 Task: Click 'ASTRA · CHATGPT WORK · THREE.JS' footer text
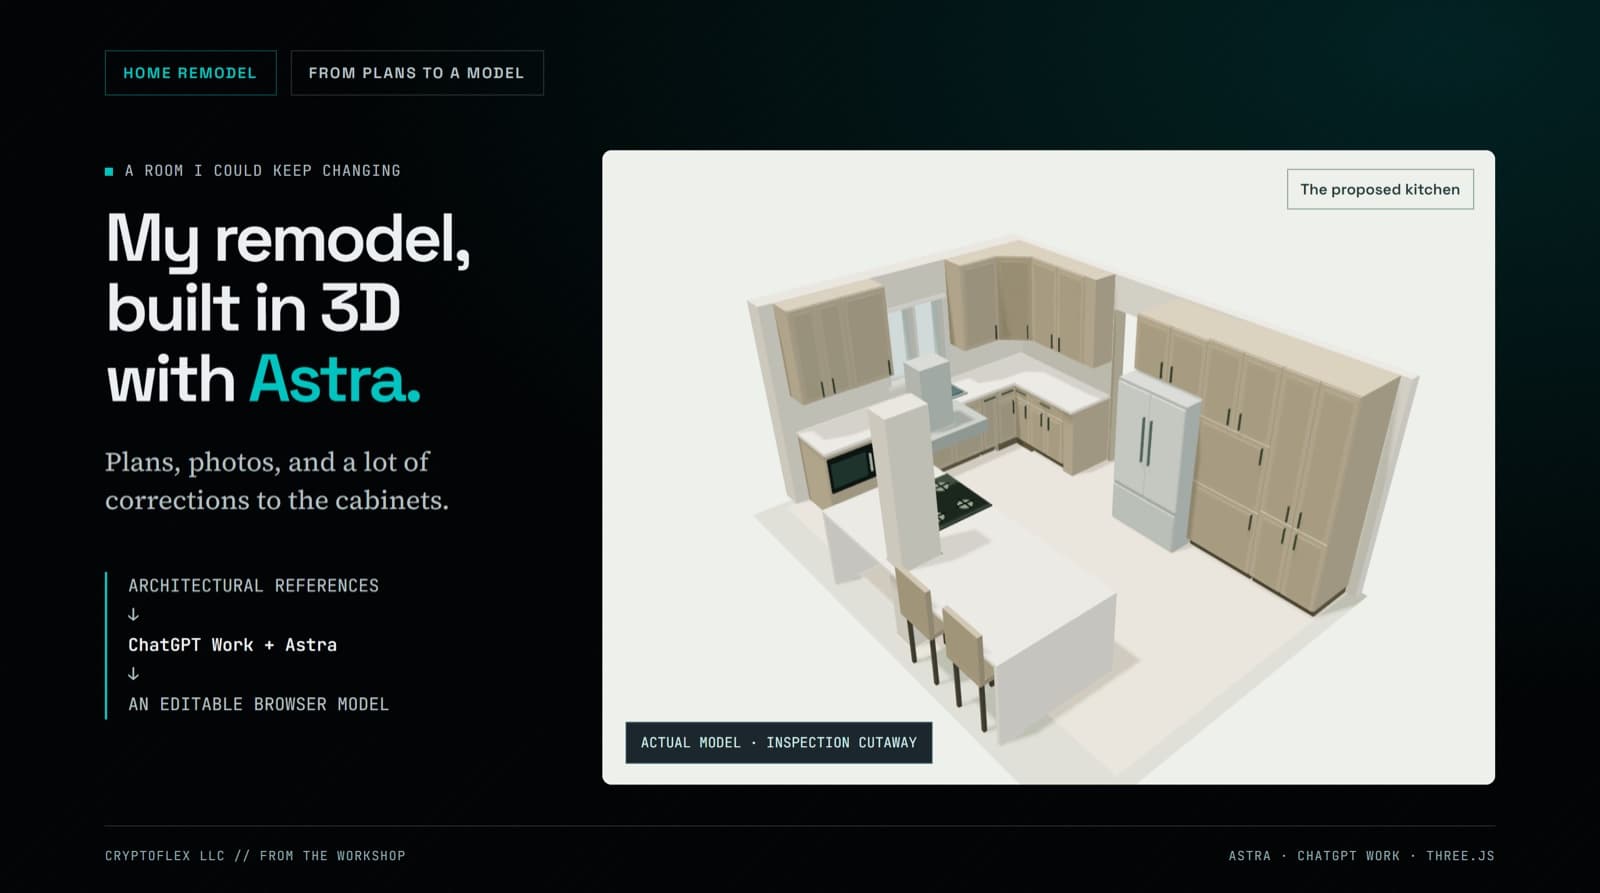point(1361,856)
